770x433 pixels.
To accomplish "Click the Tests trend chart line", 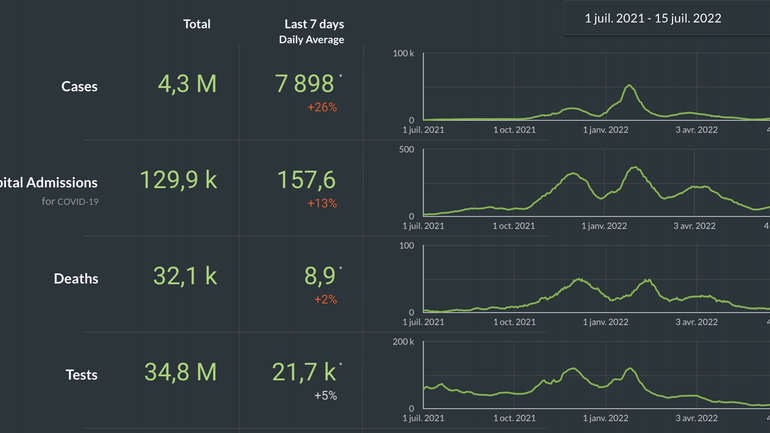I will 597,388.
